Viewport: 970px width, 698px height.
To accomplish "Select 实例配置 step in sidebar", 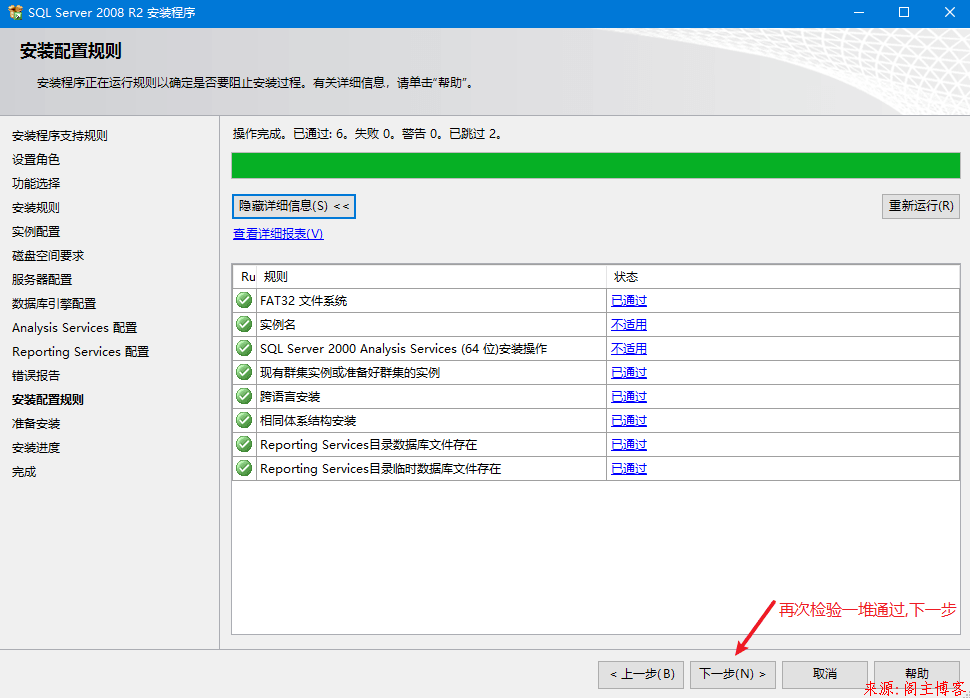I will coord(36,232).
